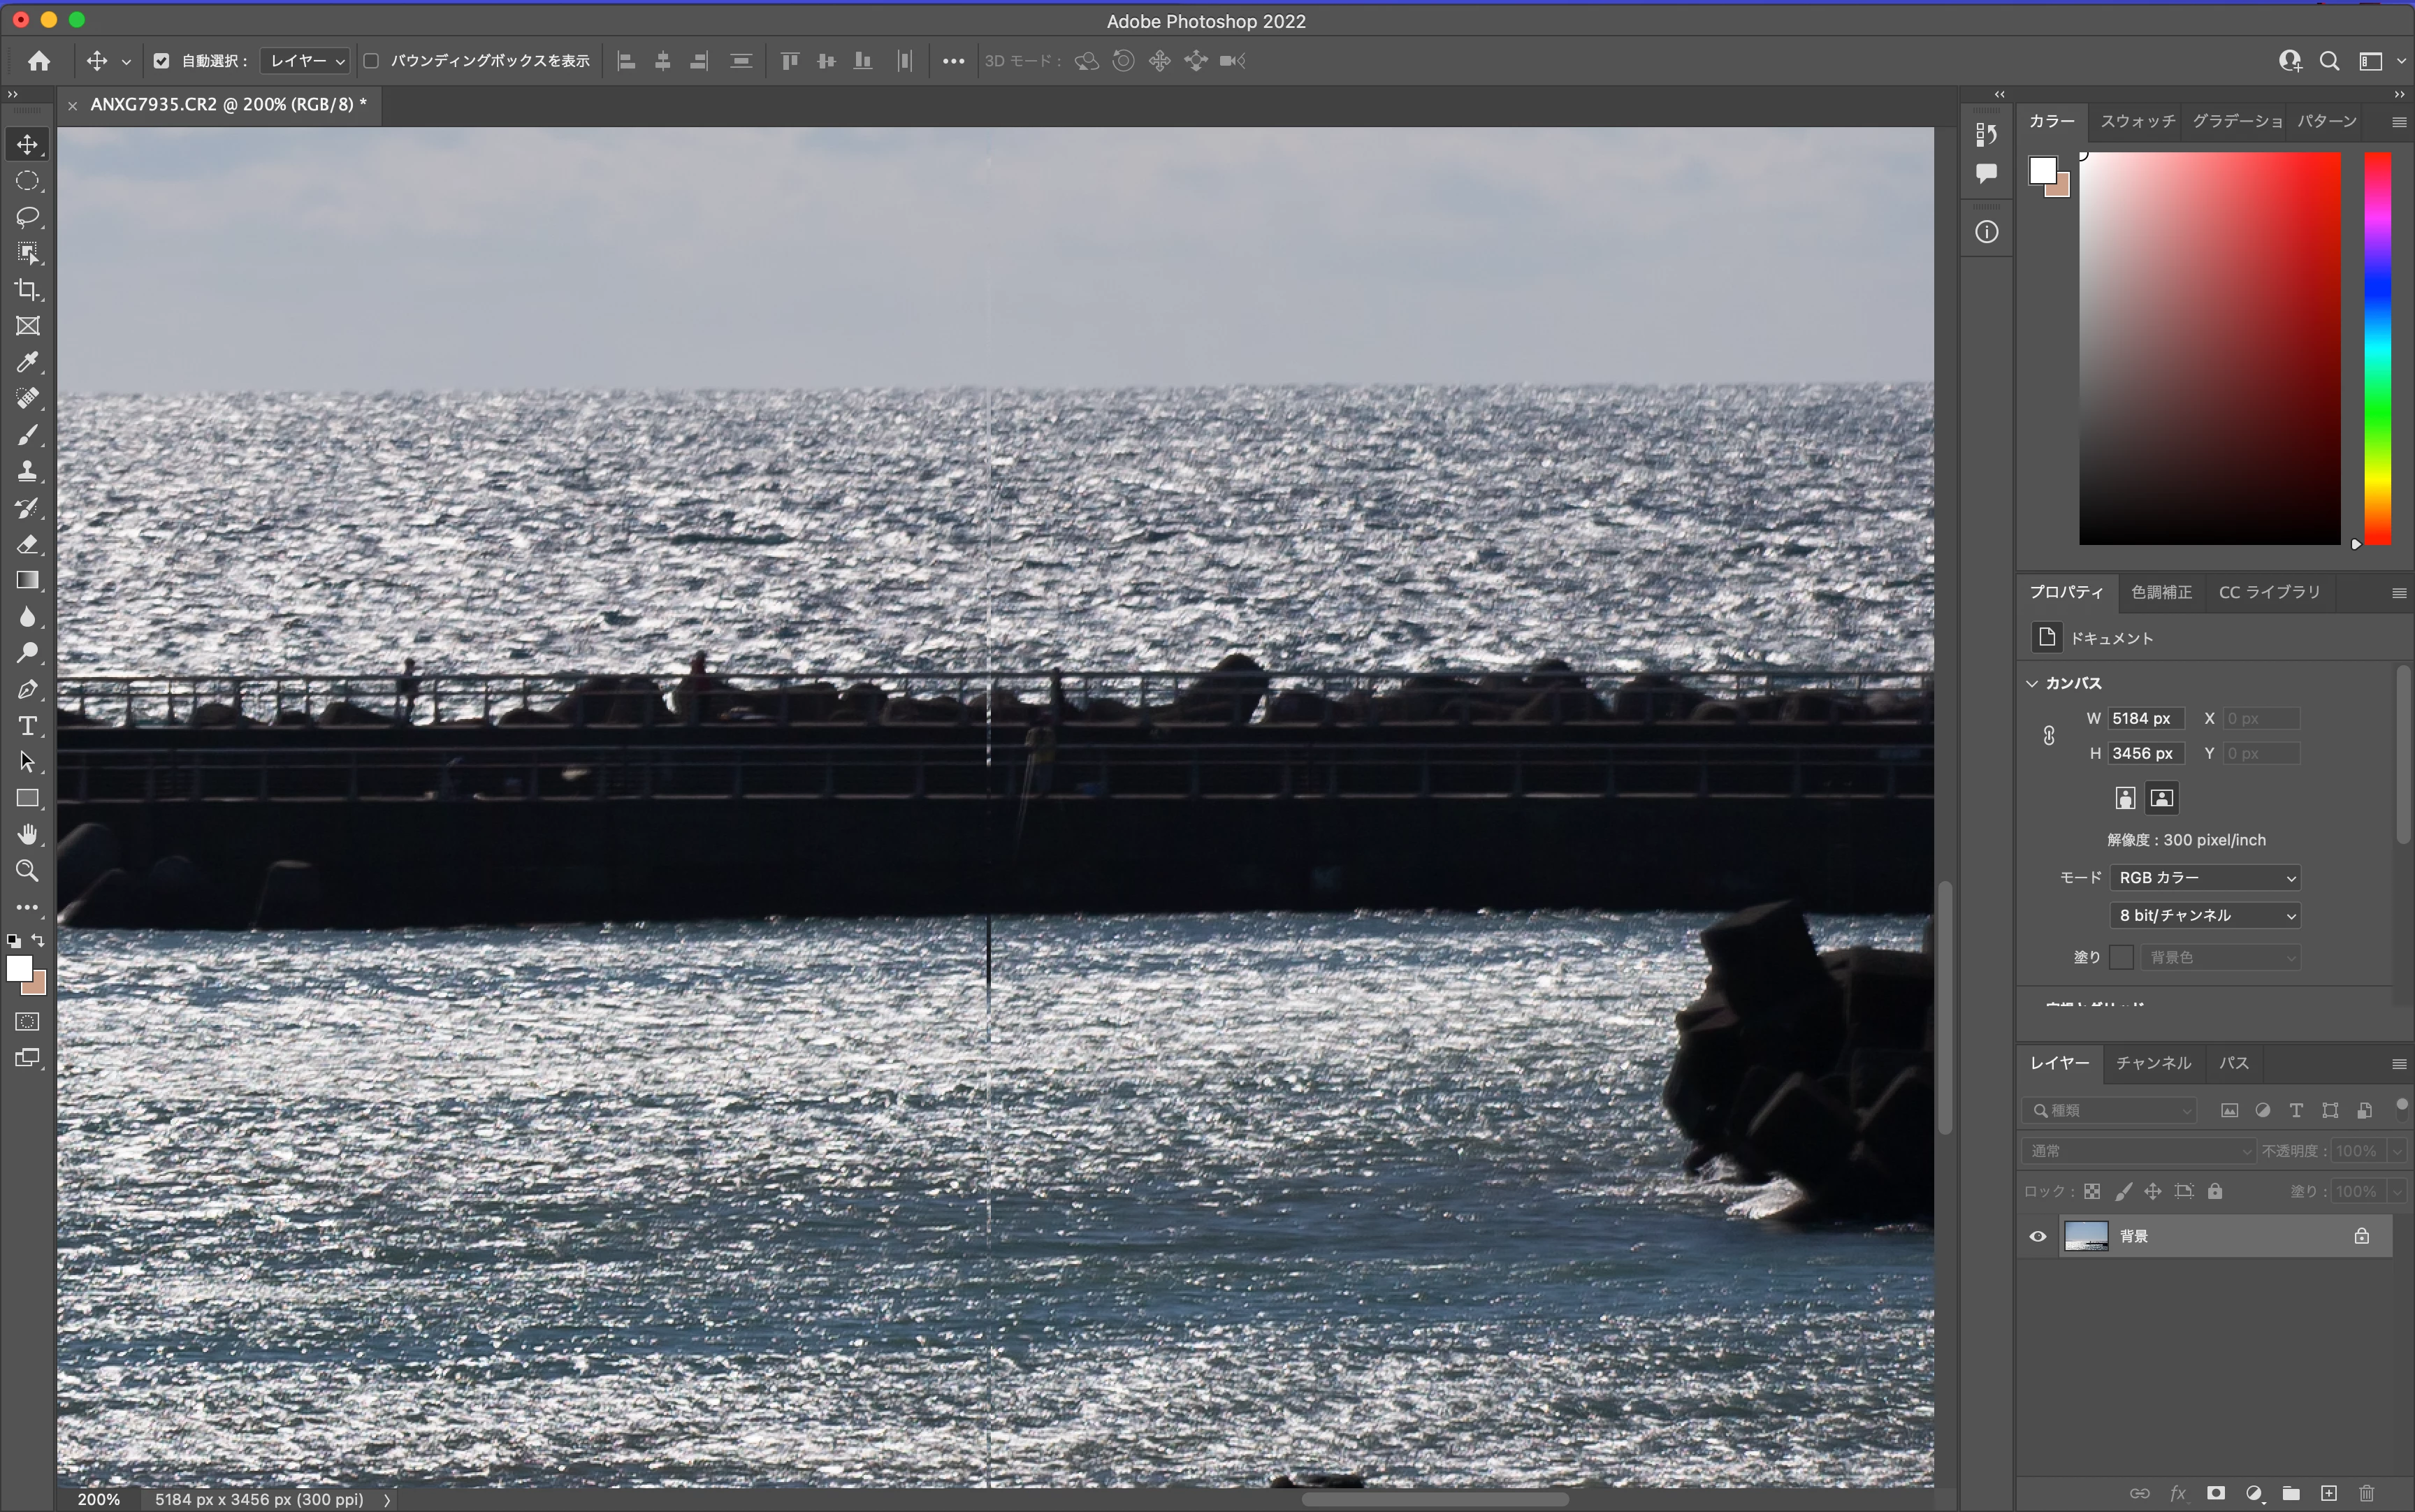2415x1512 pixels.
Task: Select the Clone Stamp tool
Action: click(x=27, y=471)
